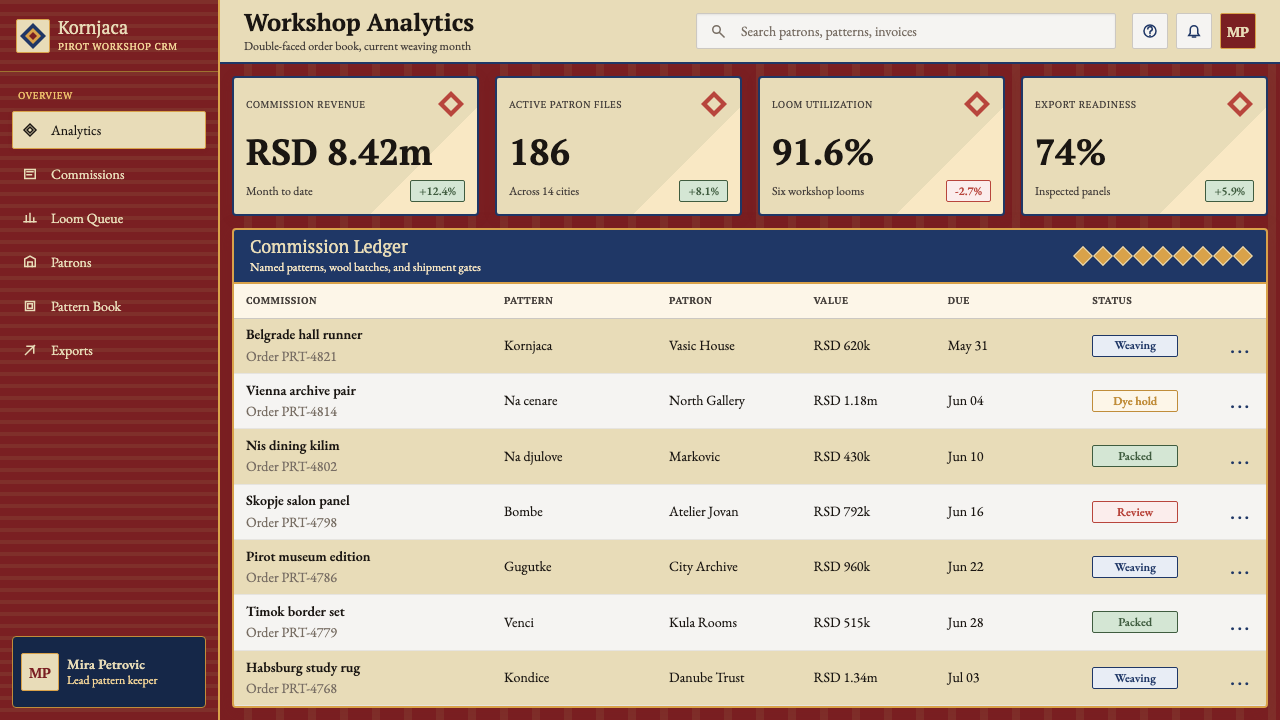Image resolution: width=1280 pixels, height=720 pixels.
Task: Go to Exports section
Action: pyautogui.click(x=109, y=350)
